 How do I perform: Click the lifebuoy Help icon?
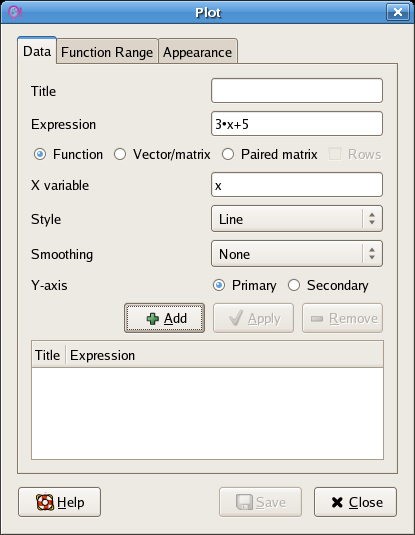[x=45, y=502]
